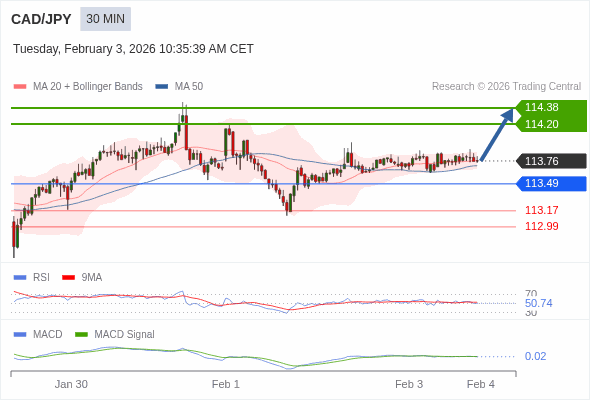Image resolution: width=590 pixels, height=400 pixels.
Task: Click the 112.99 support price label
Action: pos(541,226)
